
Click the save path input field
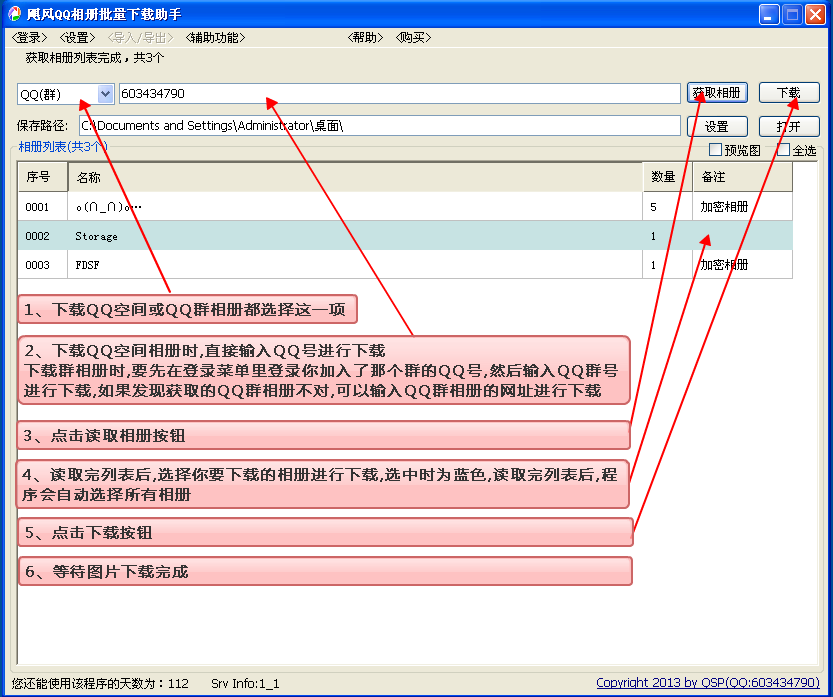coord(379,126)
